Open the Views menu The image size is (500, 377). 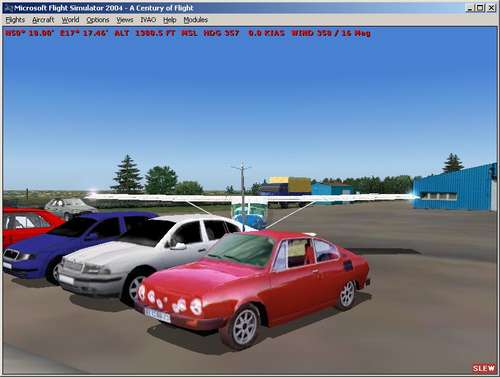[x=125, y=20]
